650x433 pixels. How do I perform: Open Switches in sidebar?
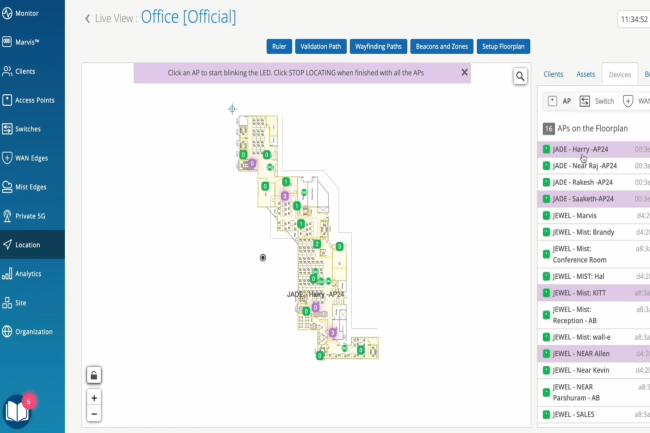tap(32, 129)
